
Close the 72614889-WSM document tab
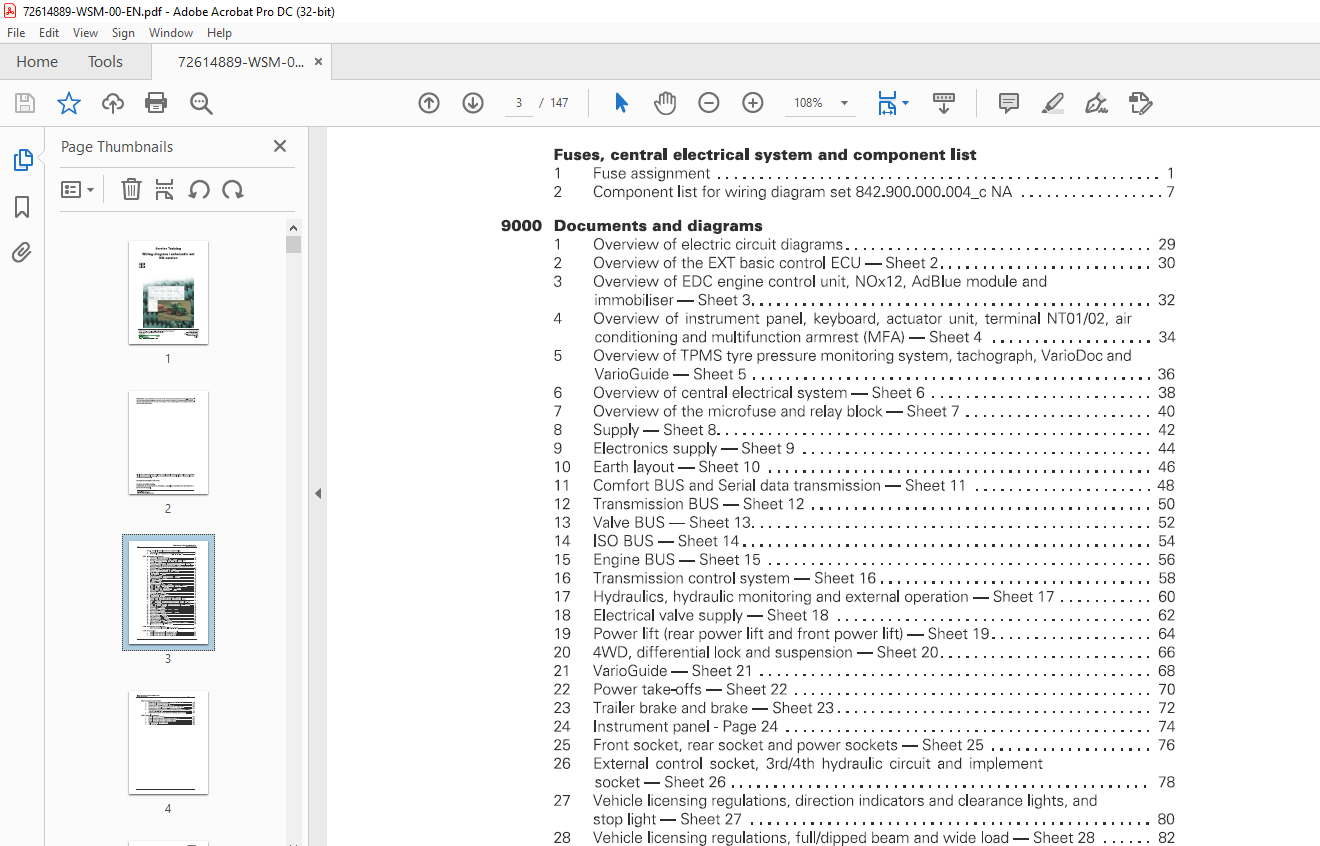318,61
